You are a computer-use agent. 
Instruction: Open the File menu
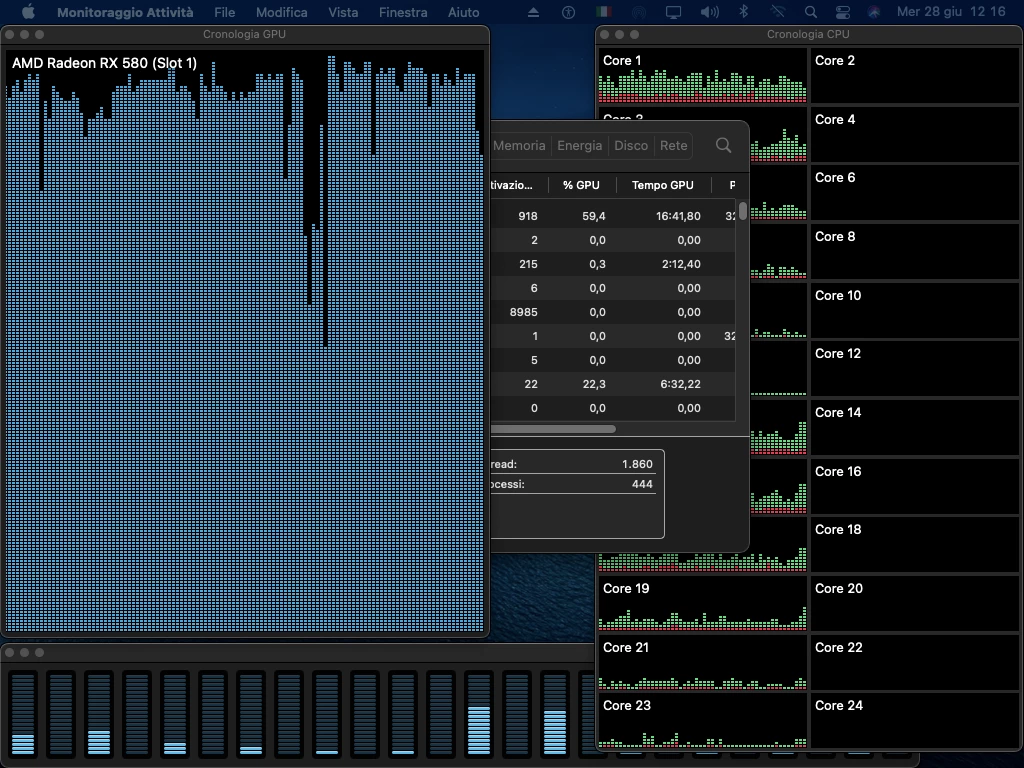(x=224, y=12)
